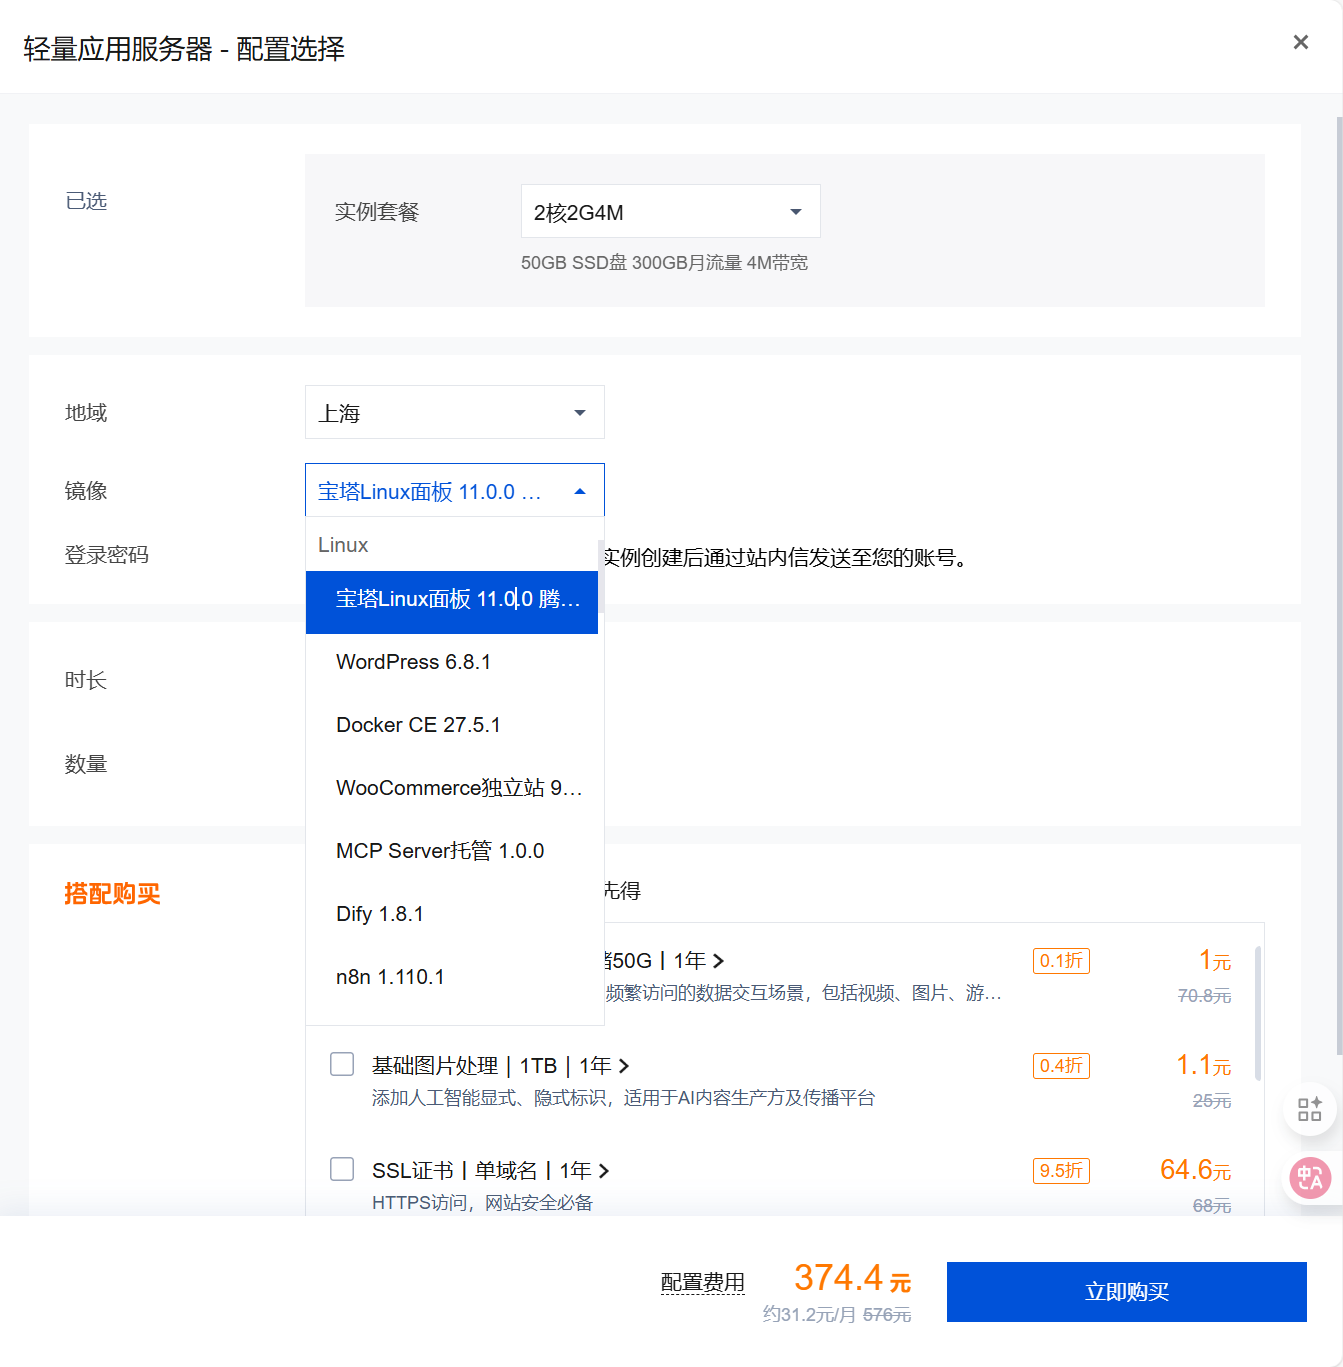Select Dify 1.8.1 image
Image resolution: width=1343 pixels, height=1367 pixels.
pos(380,914)
